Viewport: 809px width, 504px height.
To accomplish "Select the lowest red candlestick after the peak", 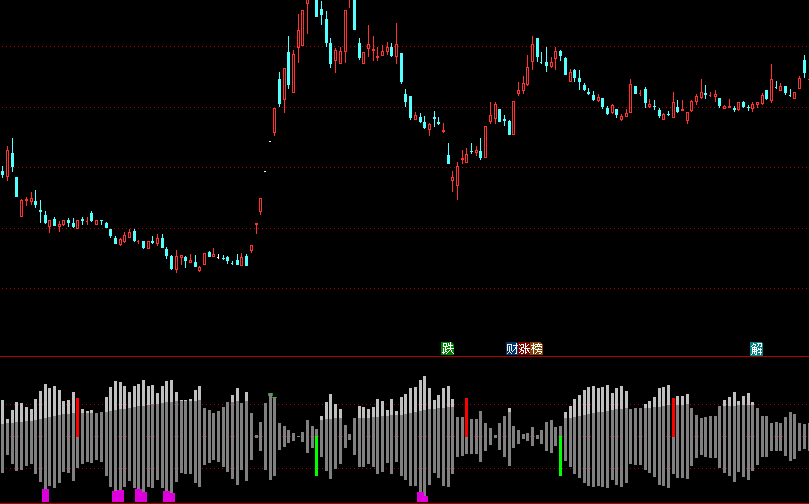I will pos(456,180).
